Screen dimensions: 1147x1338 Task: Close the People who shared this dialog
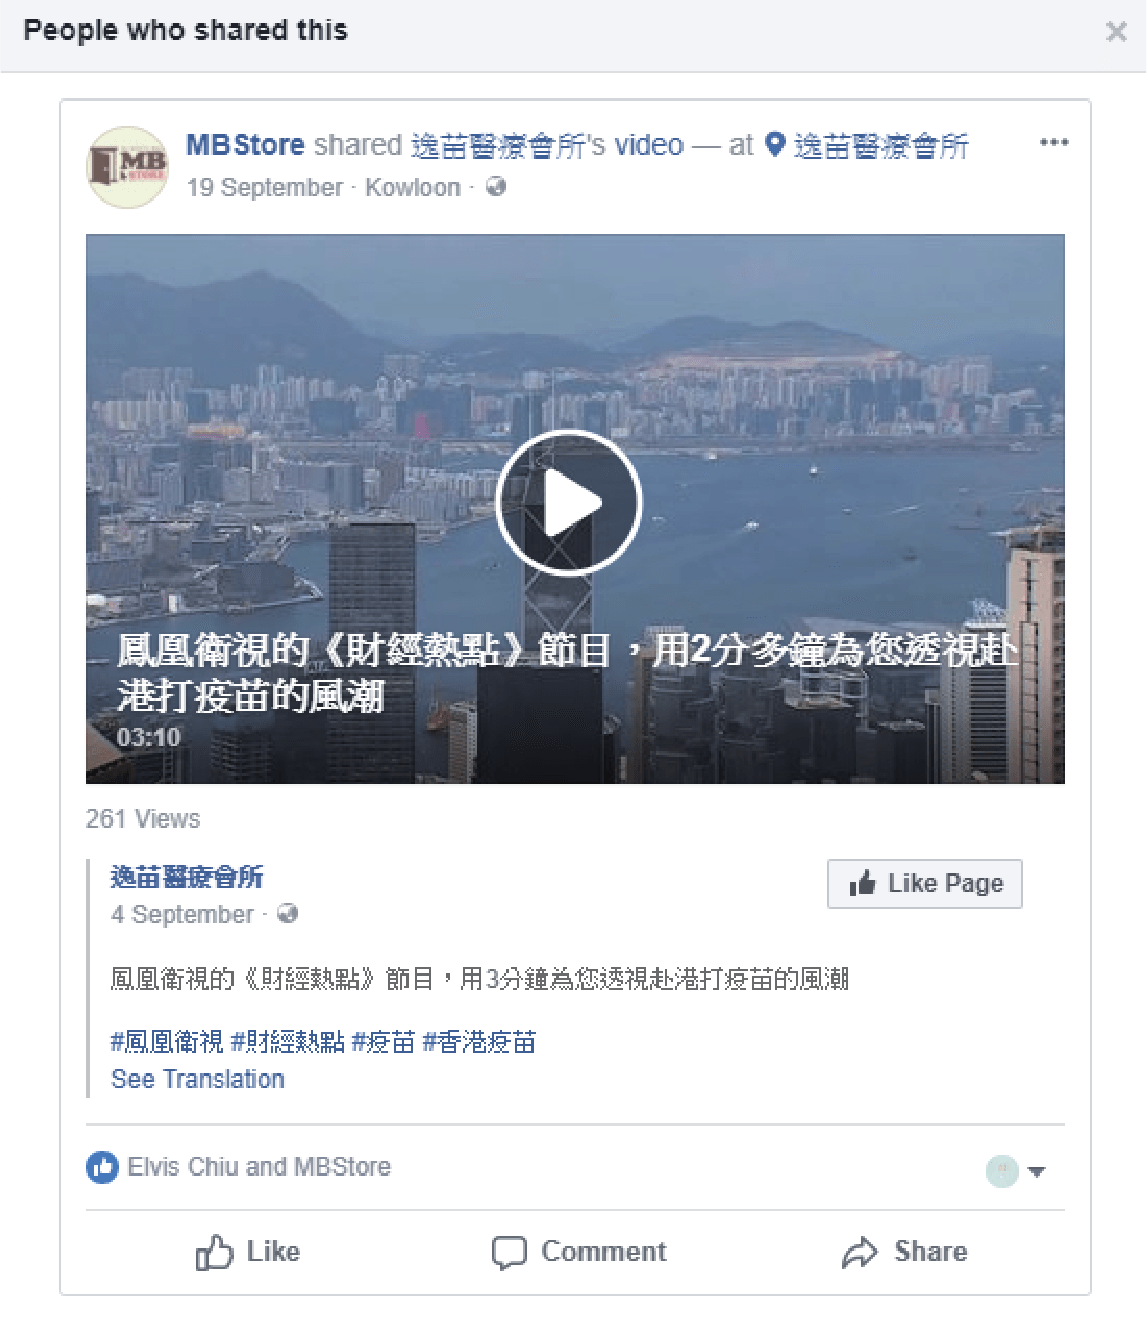1116,32
